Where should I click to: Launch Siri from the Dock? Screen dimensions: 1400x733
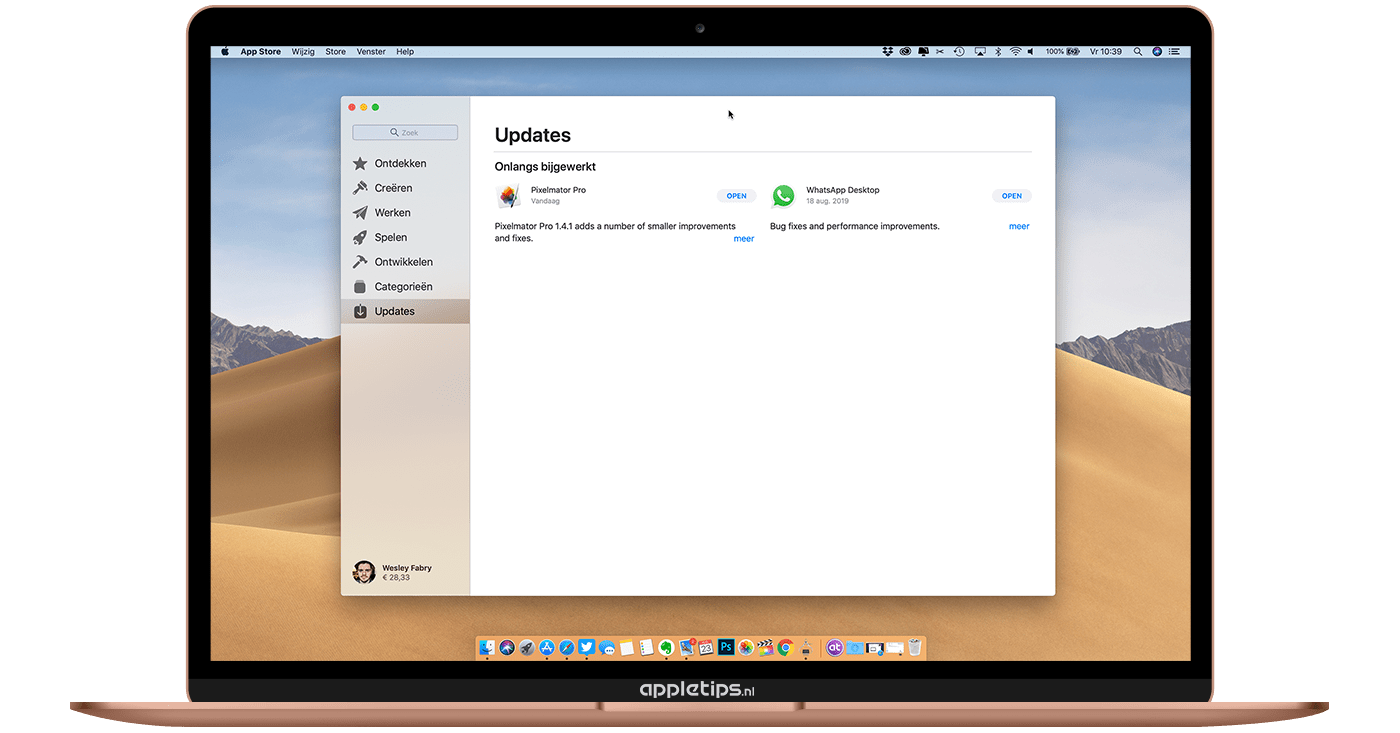(507, 648)
